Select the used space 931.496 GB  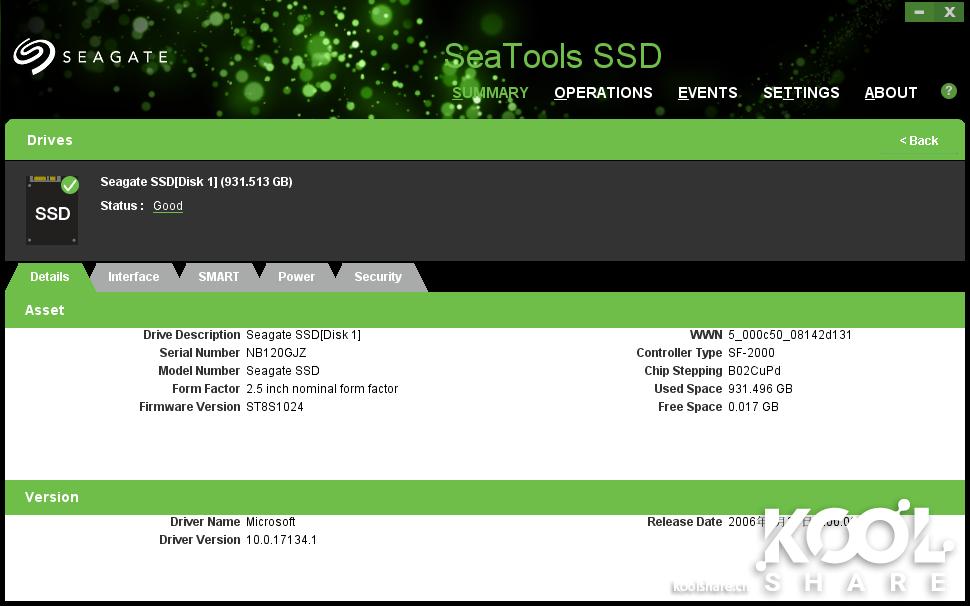coord(760,388)
